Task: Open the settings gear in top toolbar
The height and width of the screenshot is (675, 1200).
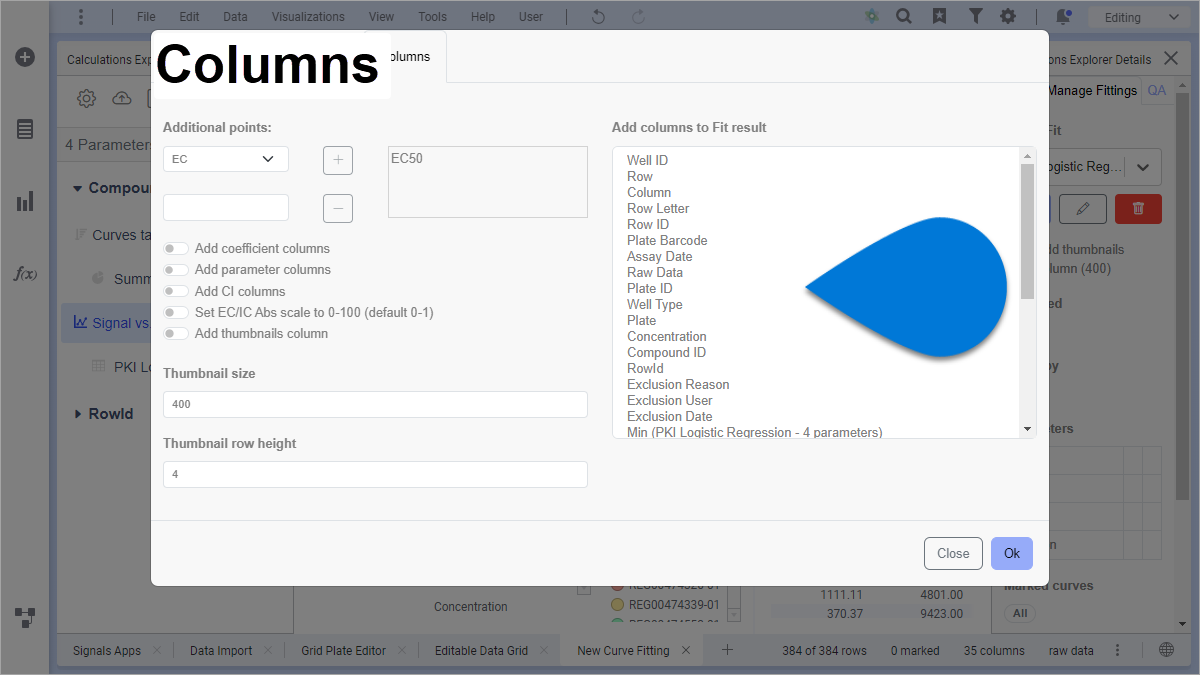Action: 1008,17
